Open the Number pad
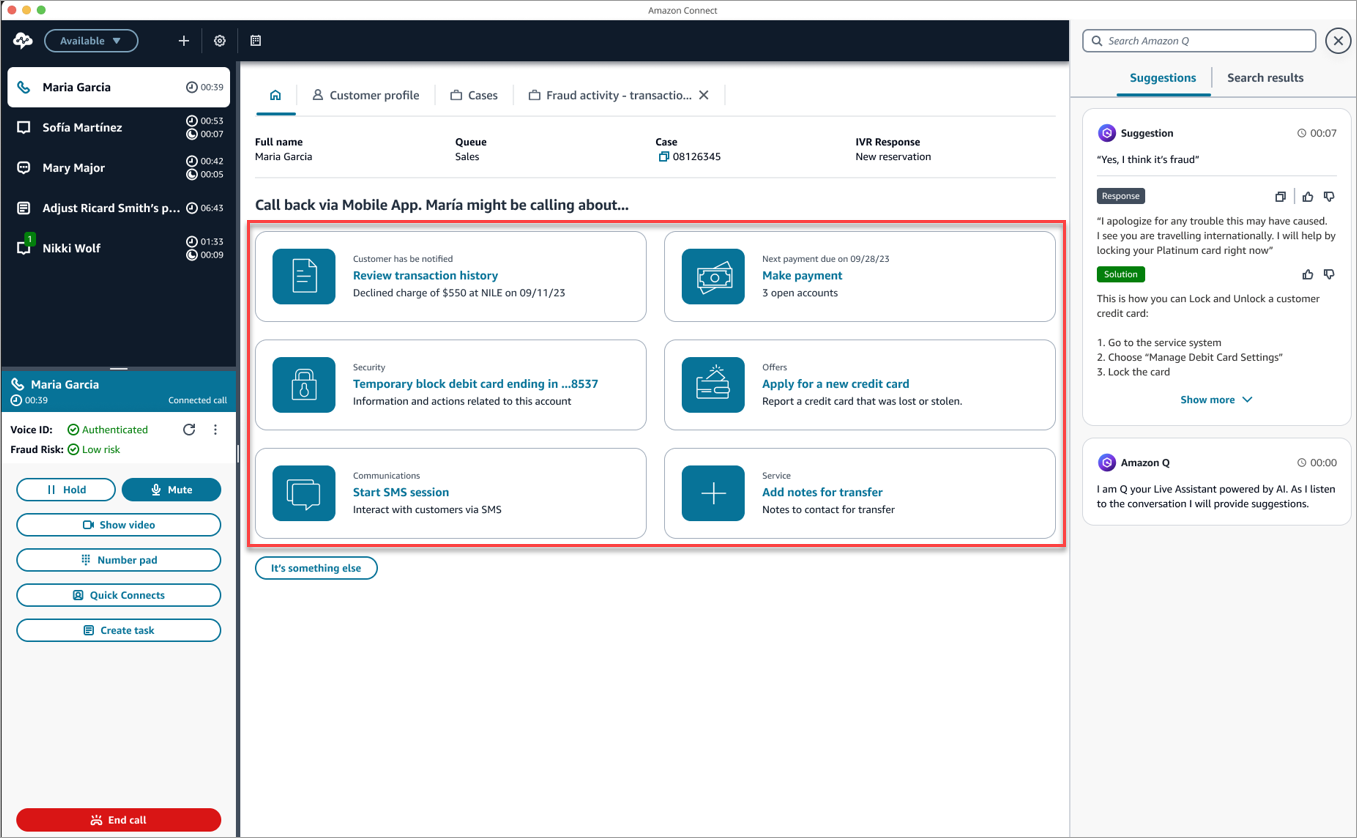1357x838 pixels. [118, 560]
